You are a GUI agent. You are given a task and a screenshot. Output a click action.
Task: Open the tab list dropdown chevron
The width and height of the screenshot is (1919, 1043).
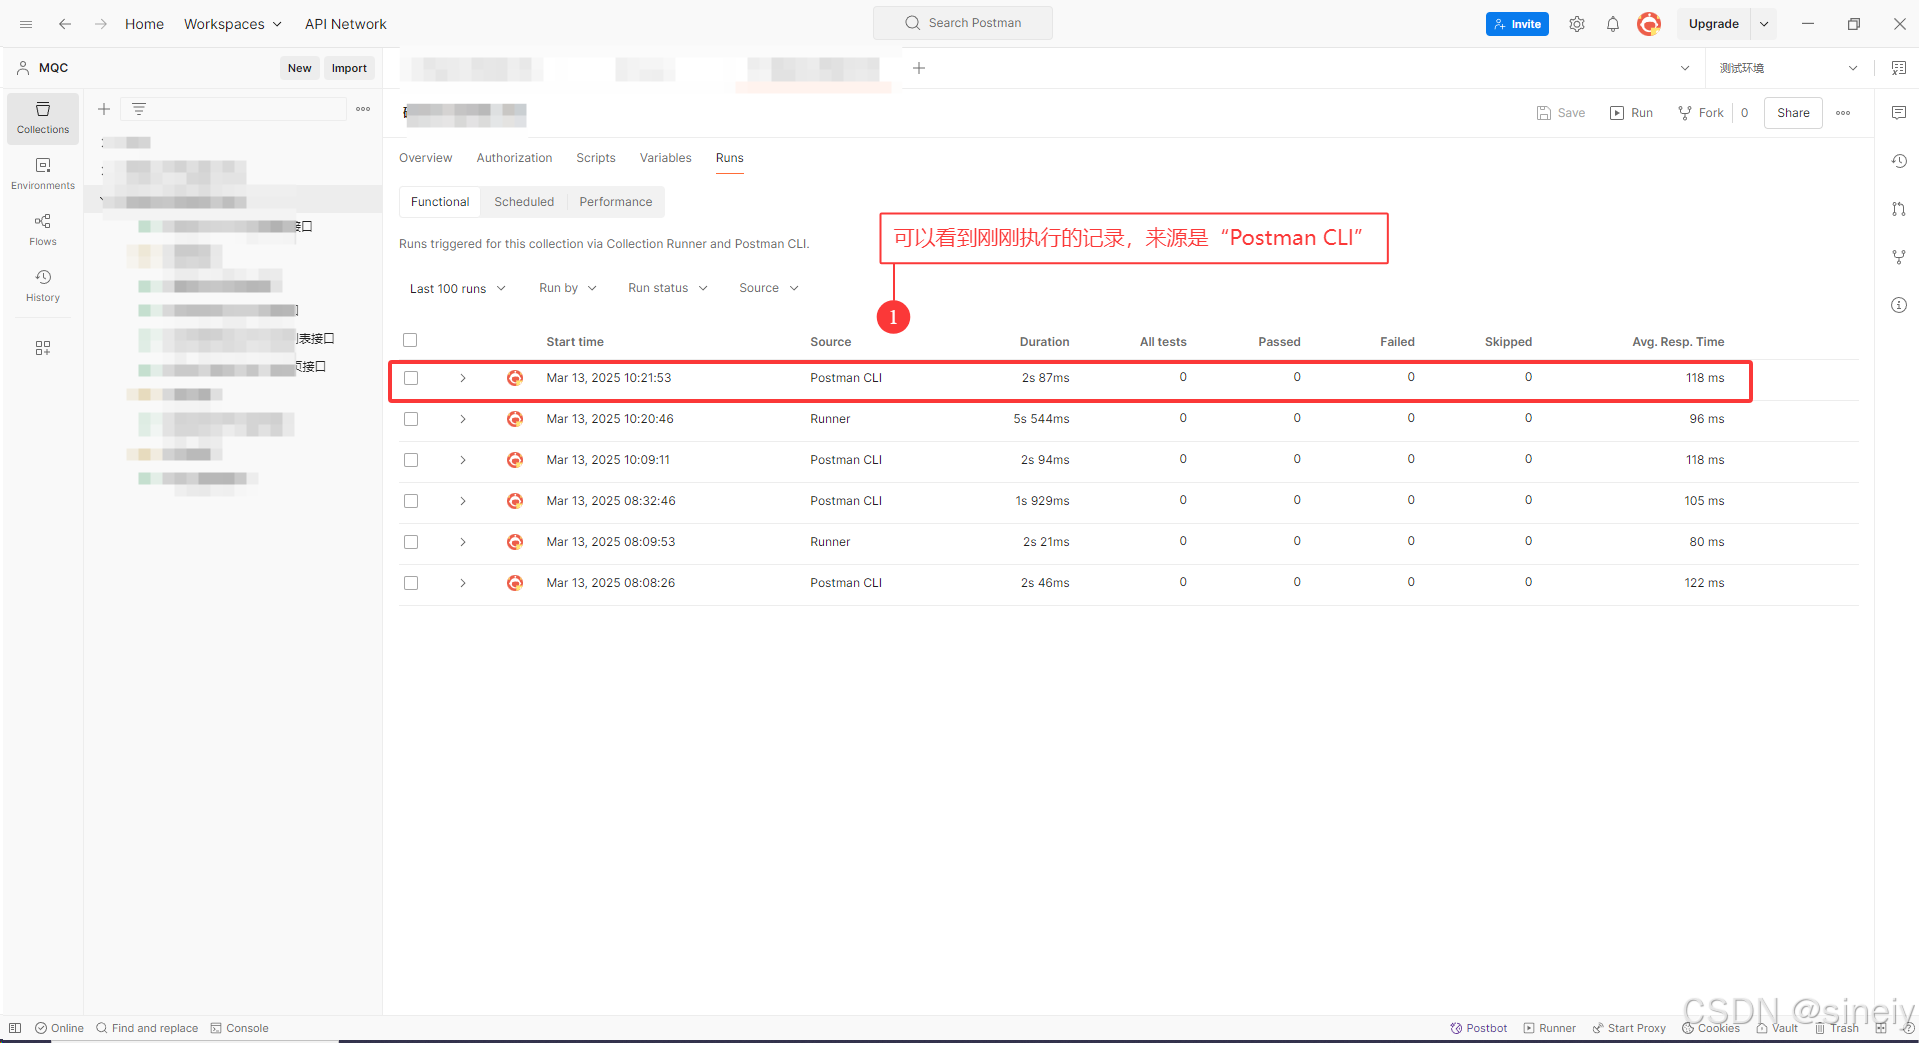point(1685,68)
